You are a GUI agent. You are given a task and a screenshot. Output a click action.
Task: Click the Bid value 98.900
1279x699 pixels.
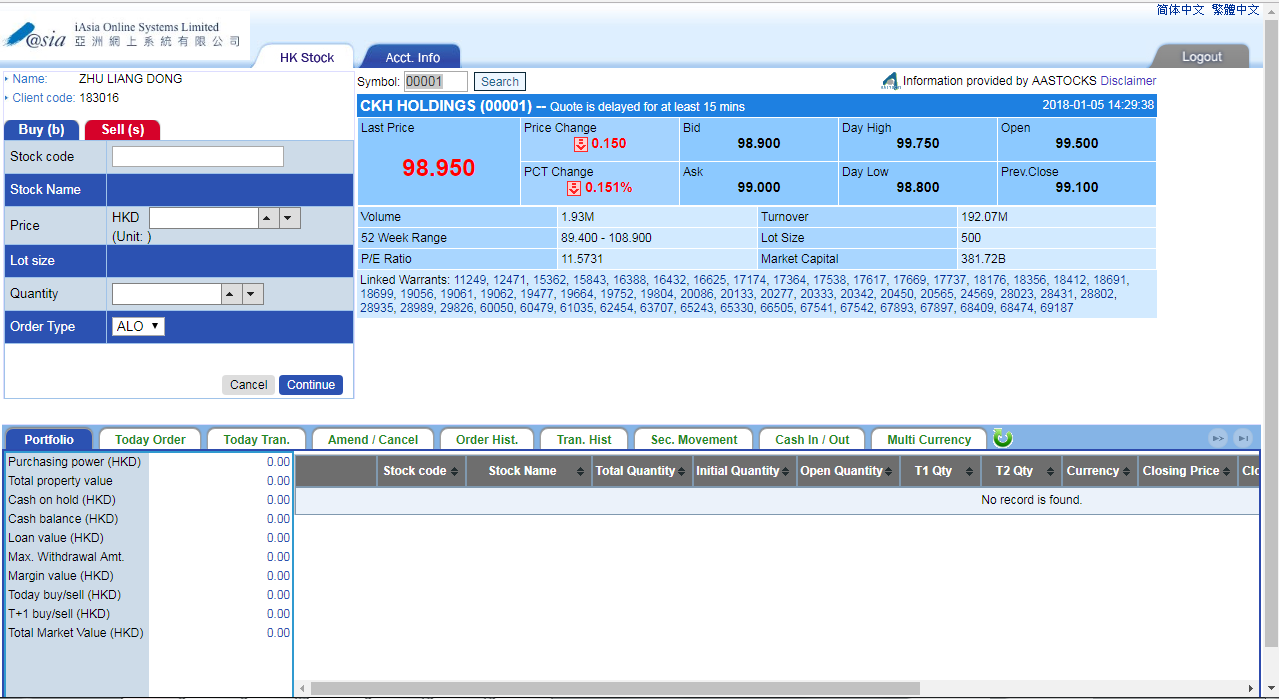click(759, 143)
